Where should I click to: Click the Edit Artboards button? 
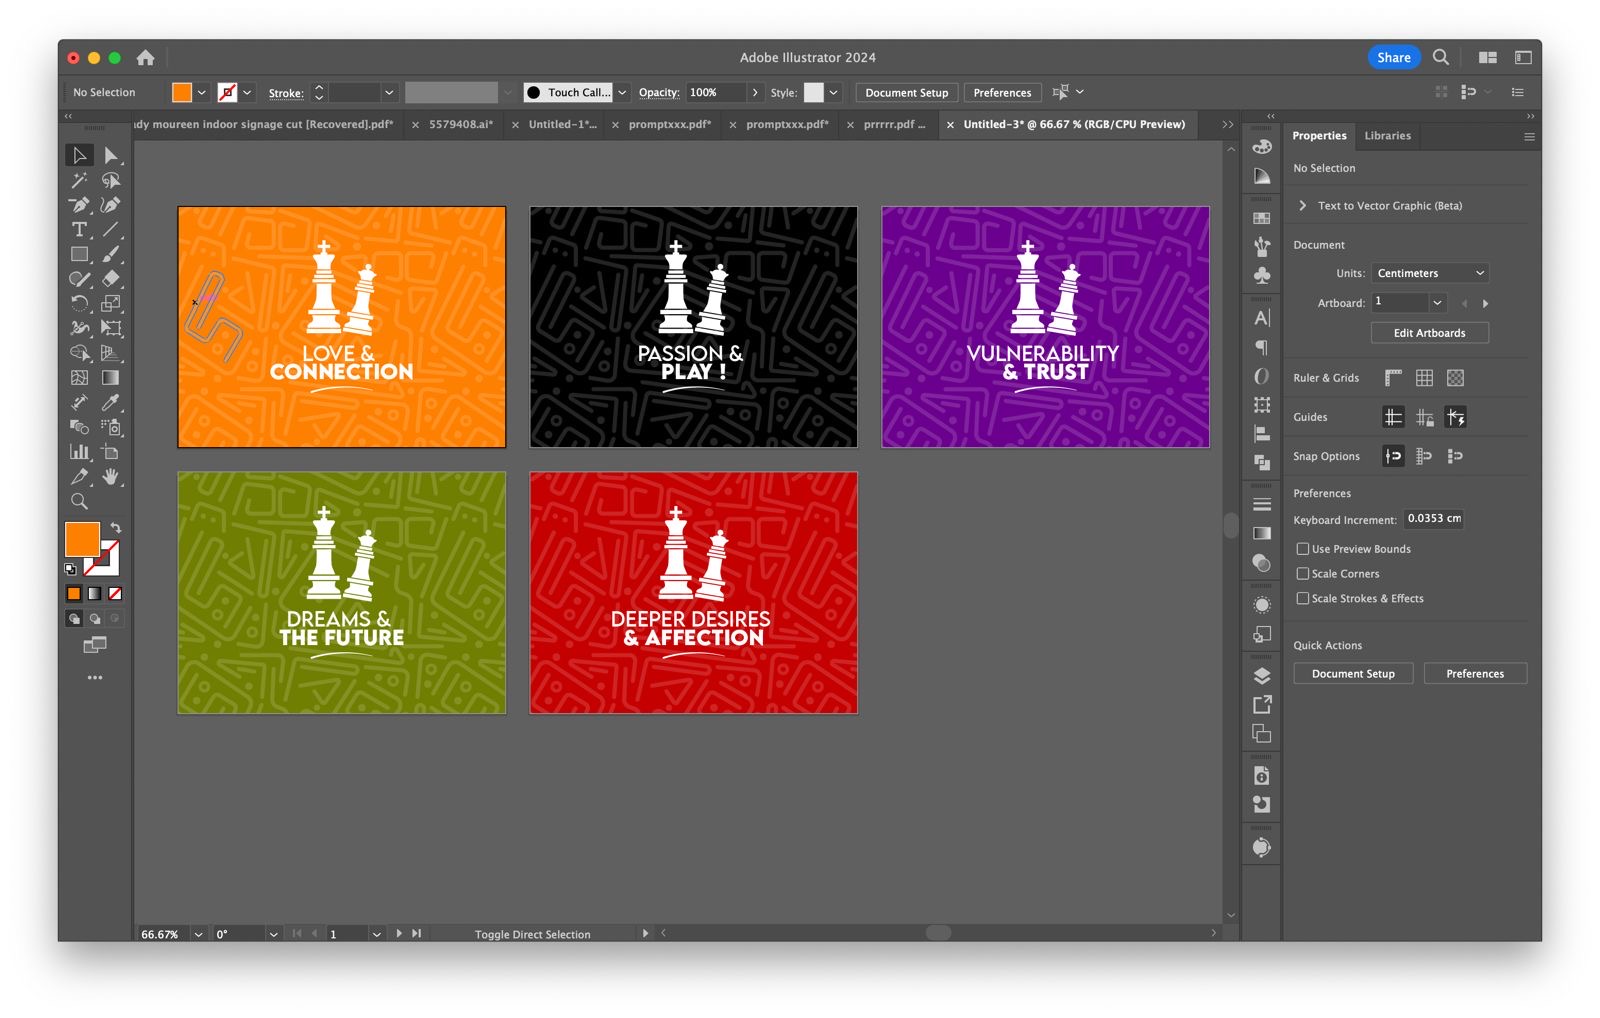pyautogui.click(x=1429, y=333)
